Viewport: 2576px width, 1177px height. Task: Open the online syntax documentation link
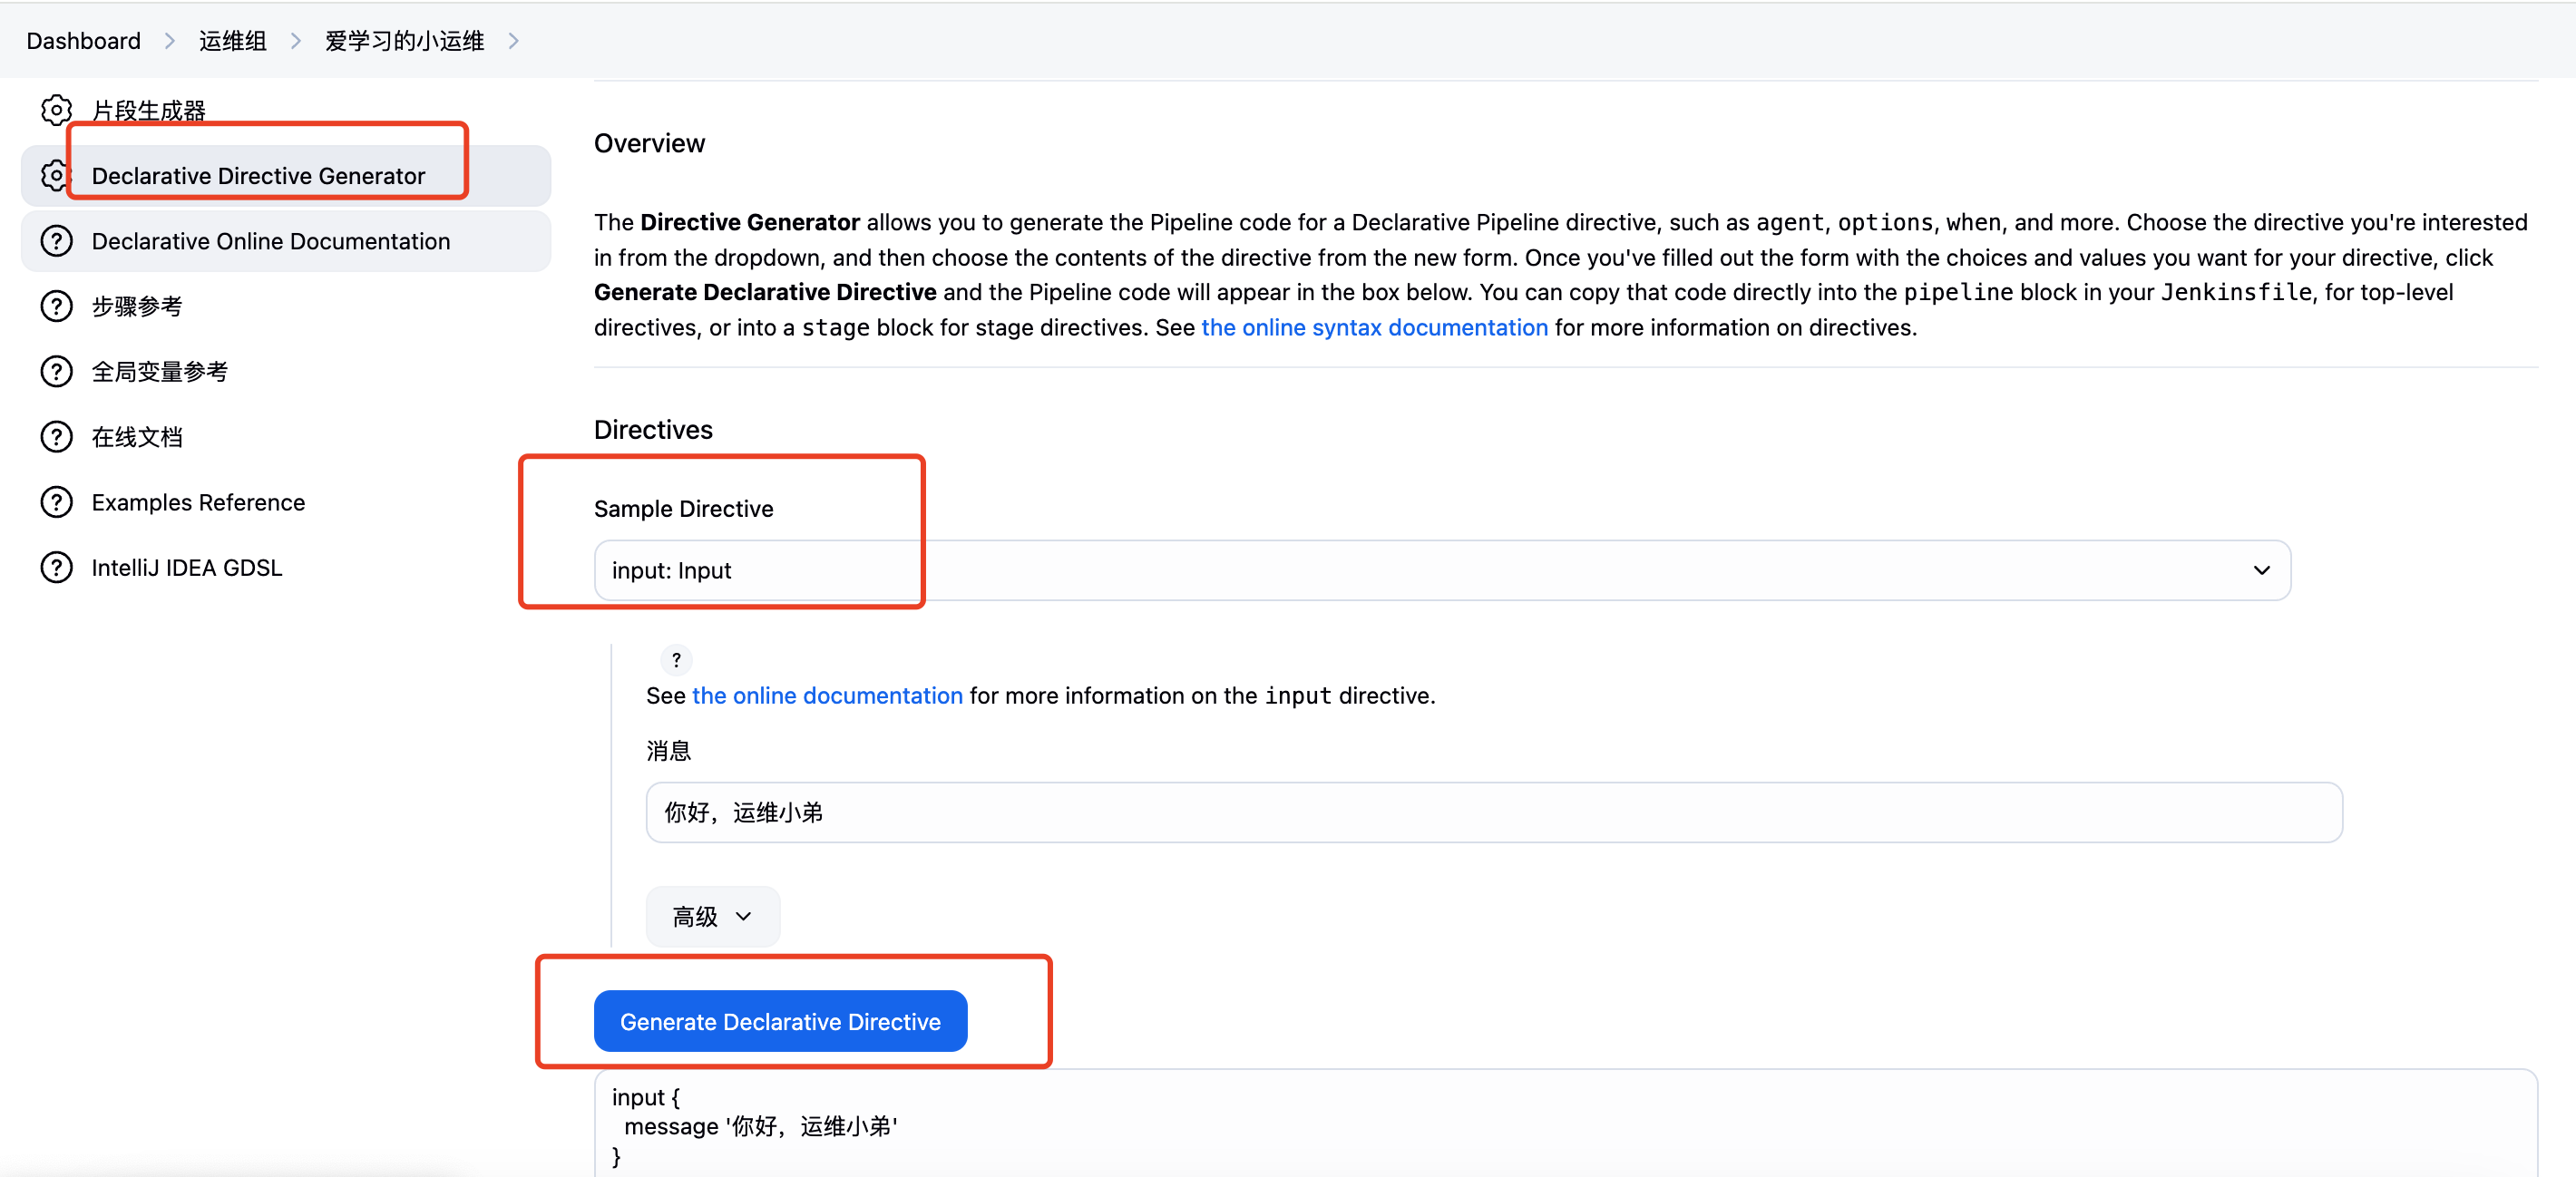(x=1374, y=327)
